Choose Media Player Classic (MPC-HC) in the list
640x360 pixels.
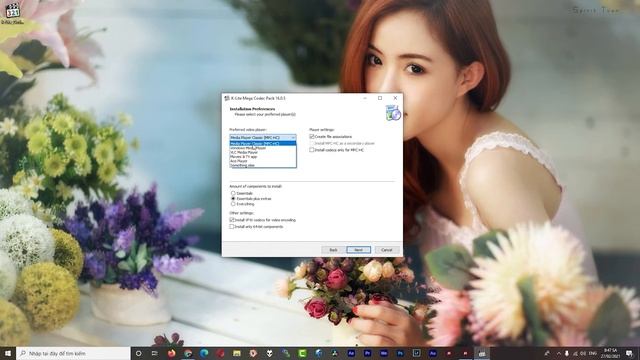point(263,144)
